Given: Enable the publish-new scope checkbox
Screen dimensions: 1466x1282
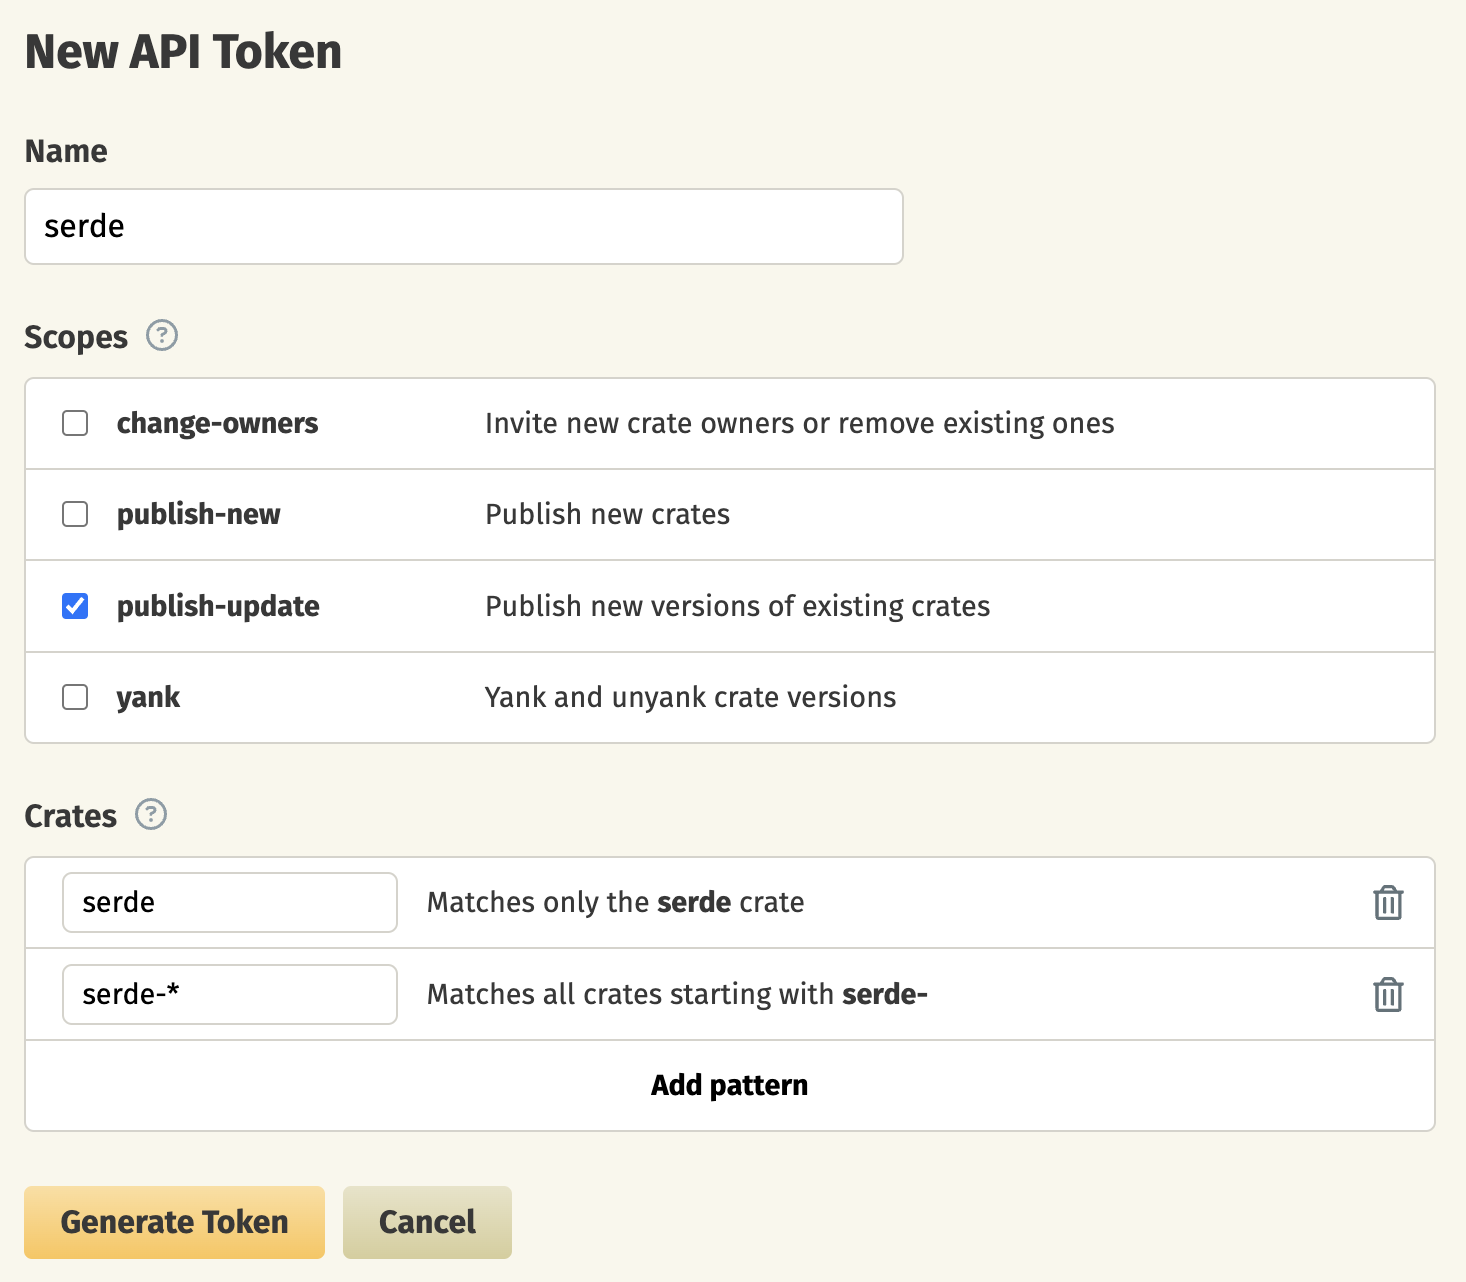Looking at the screenshot, I should coord(75,514).
